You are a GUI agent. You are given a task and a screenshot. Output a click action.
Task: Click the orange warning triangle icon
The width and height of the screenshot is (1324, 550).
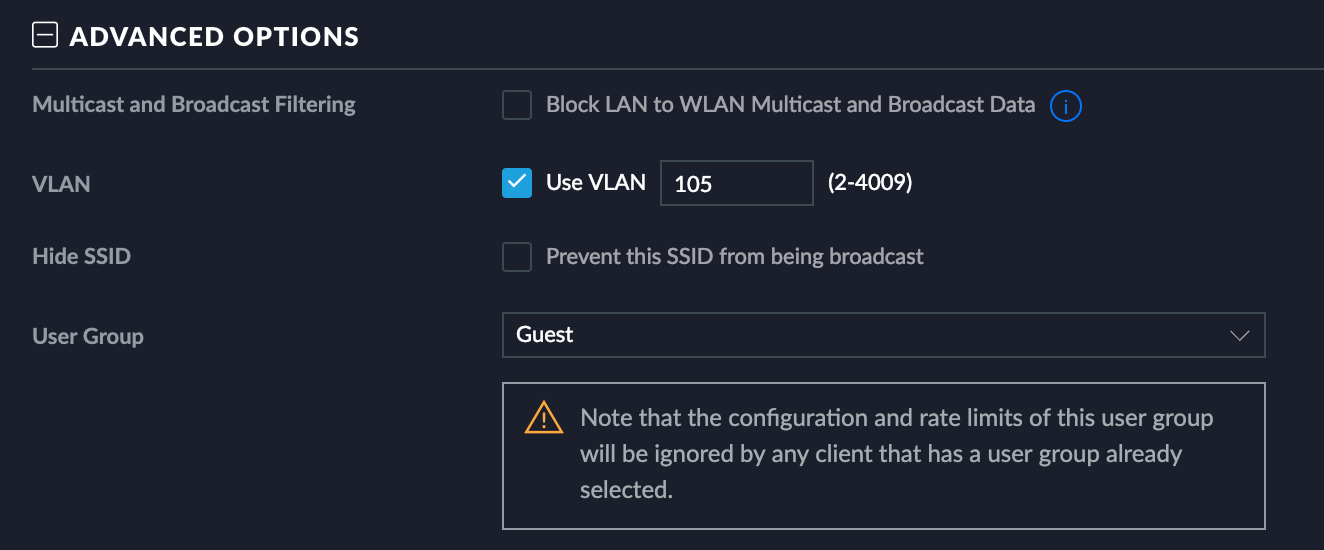pos(543,417)
